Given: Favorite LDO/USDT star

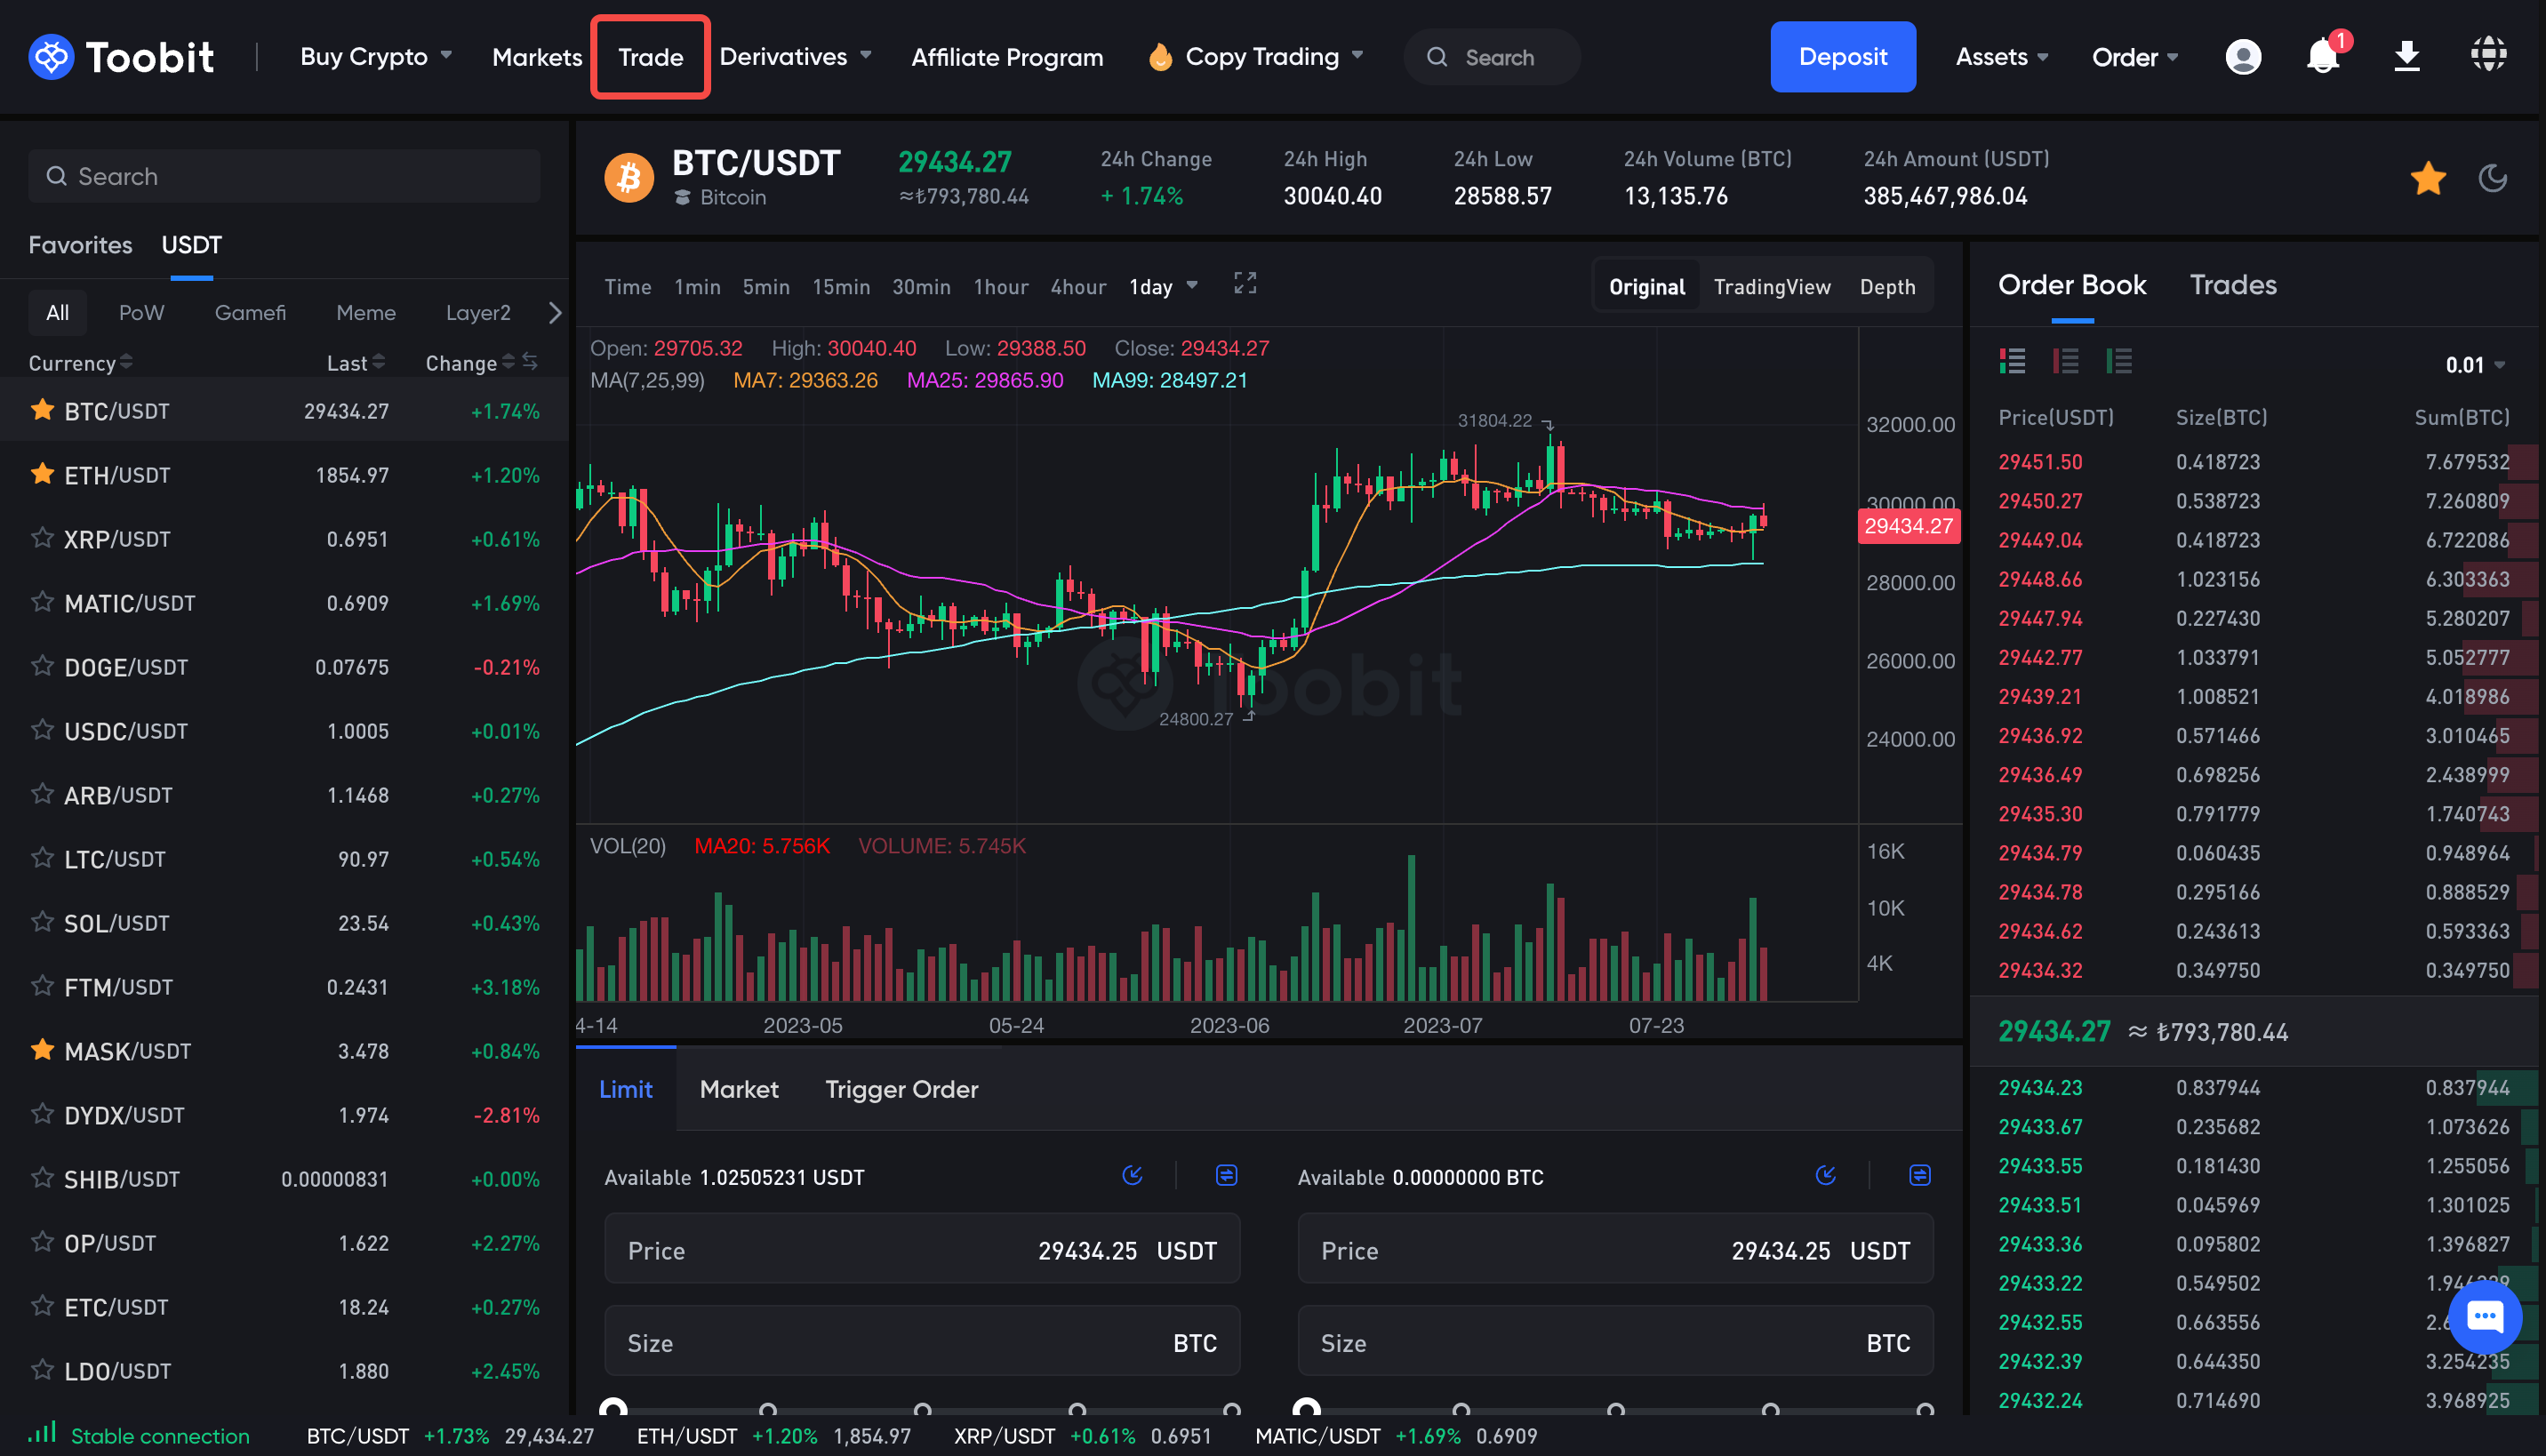Looking at the screenshot, I should [x=42, y=1369].
